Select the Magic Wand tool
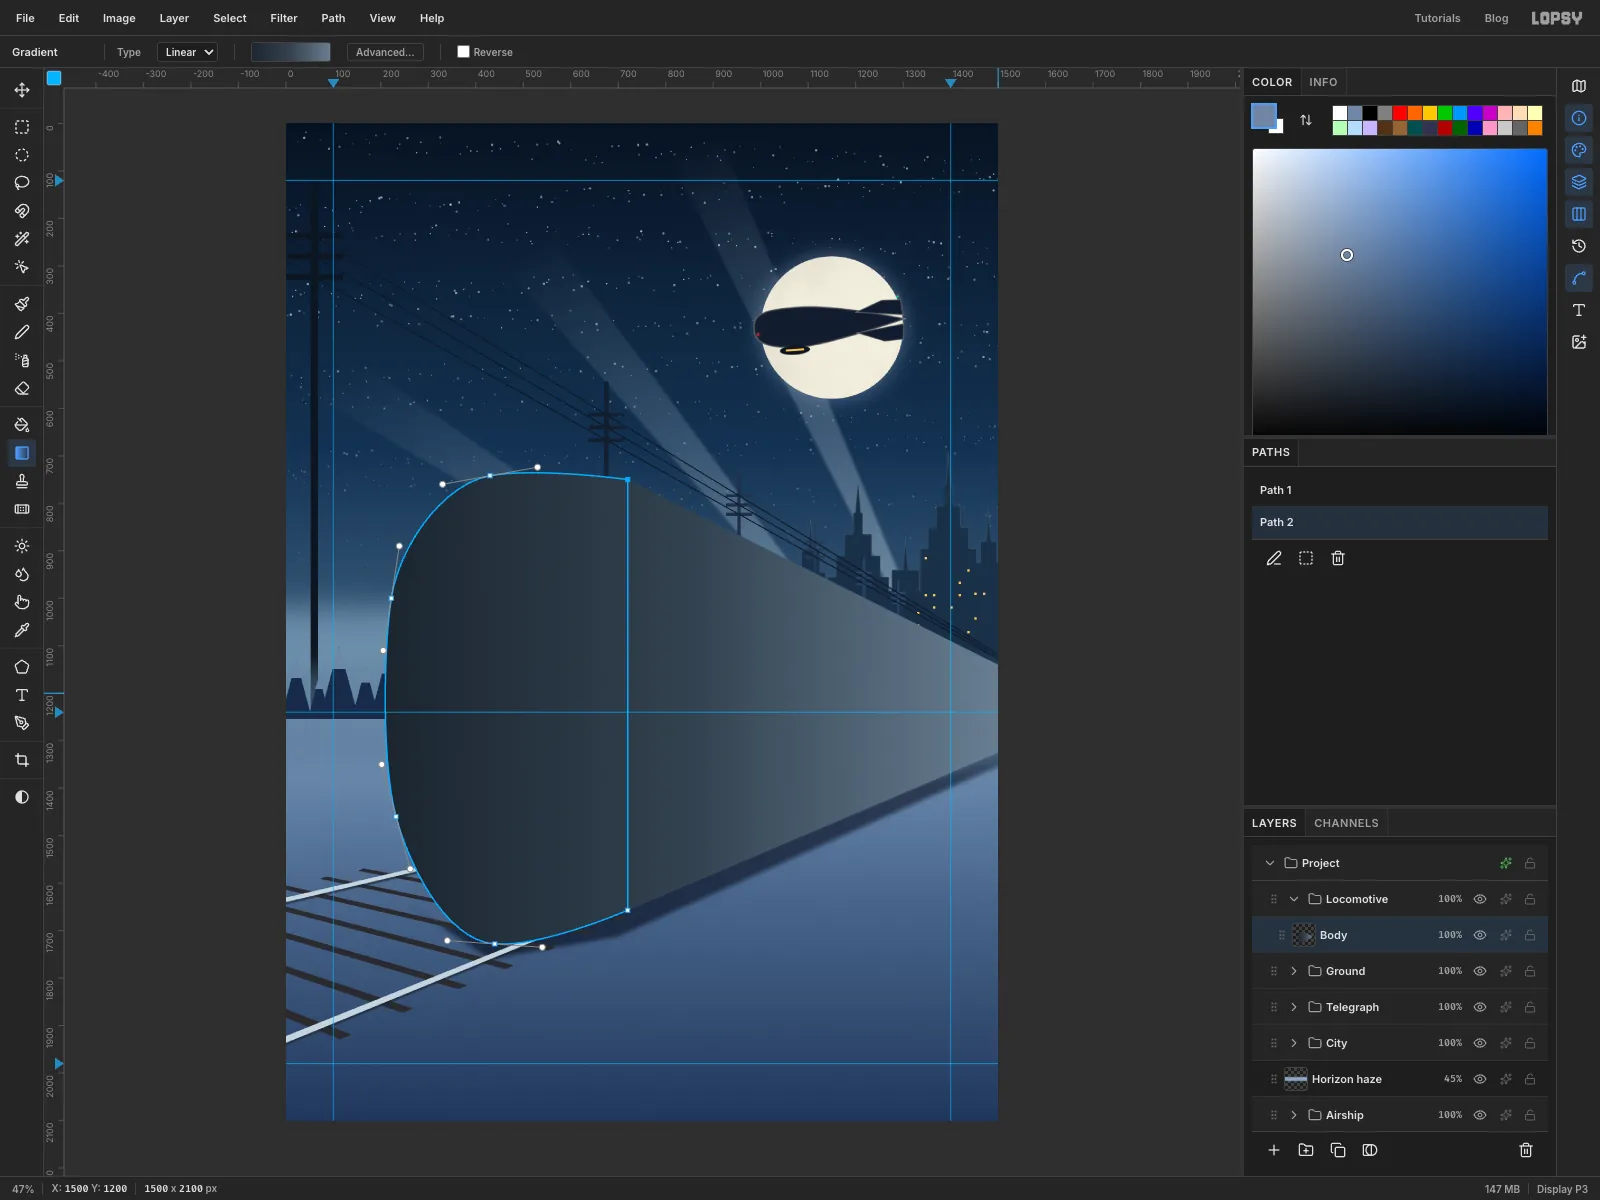1600x1200 pixels. pos(22,239)
